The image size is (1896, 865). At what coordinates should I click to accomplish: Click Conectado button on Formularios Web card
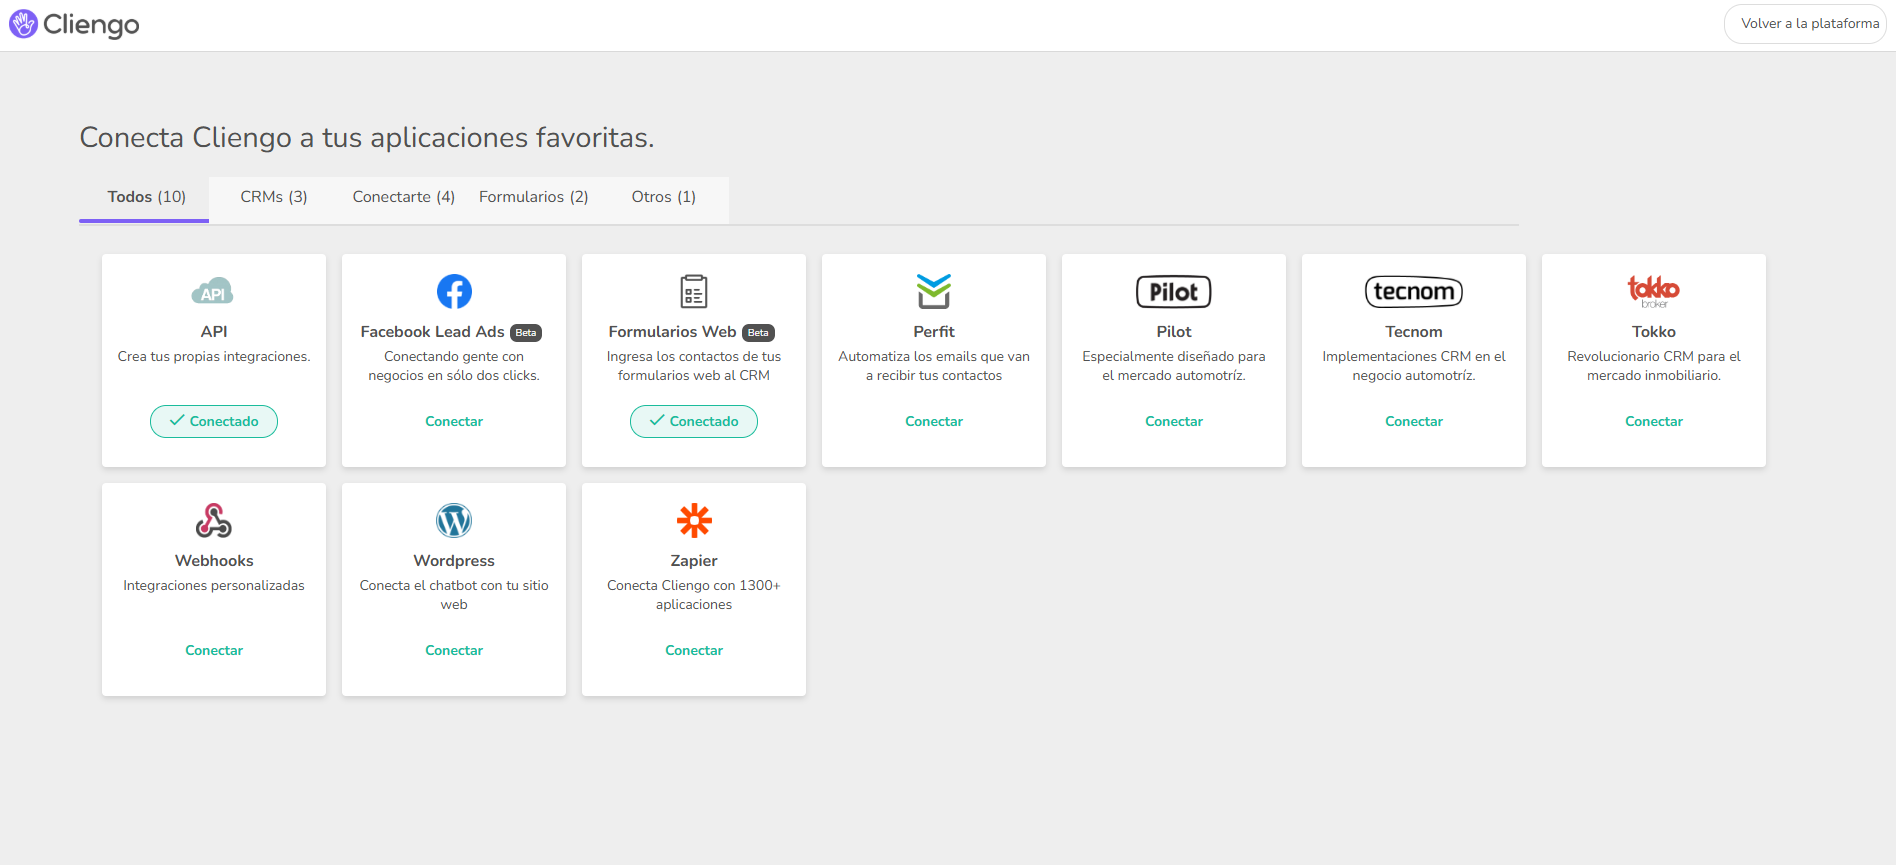click(694, 421)
